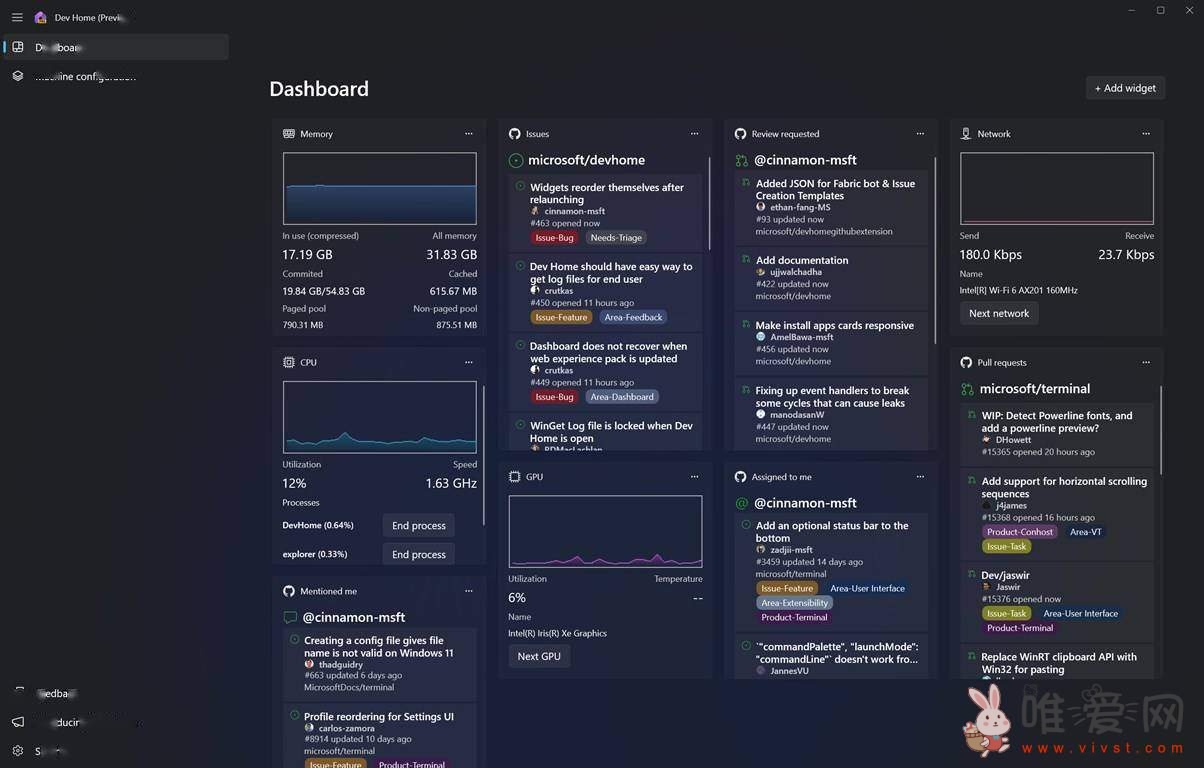
Task: Open Assigned to me widget more options
Action: tap(921, 477)
